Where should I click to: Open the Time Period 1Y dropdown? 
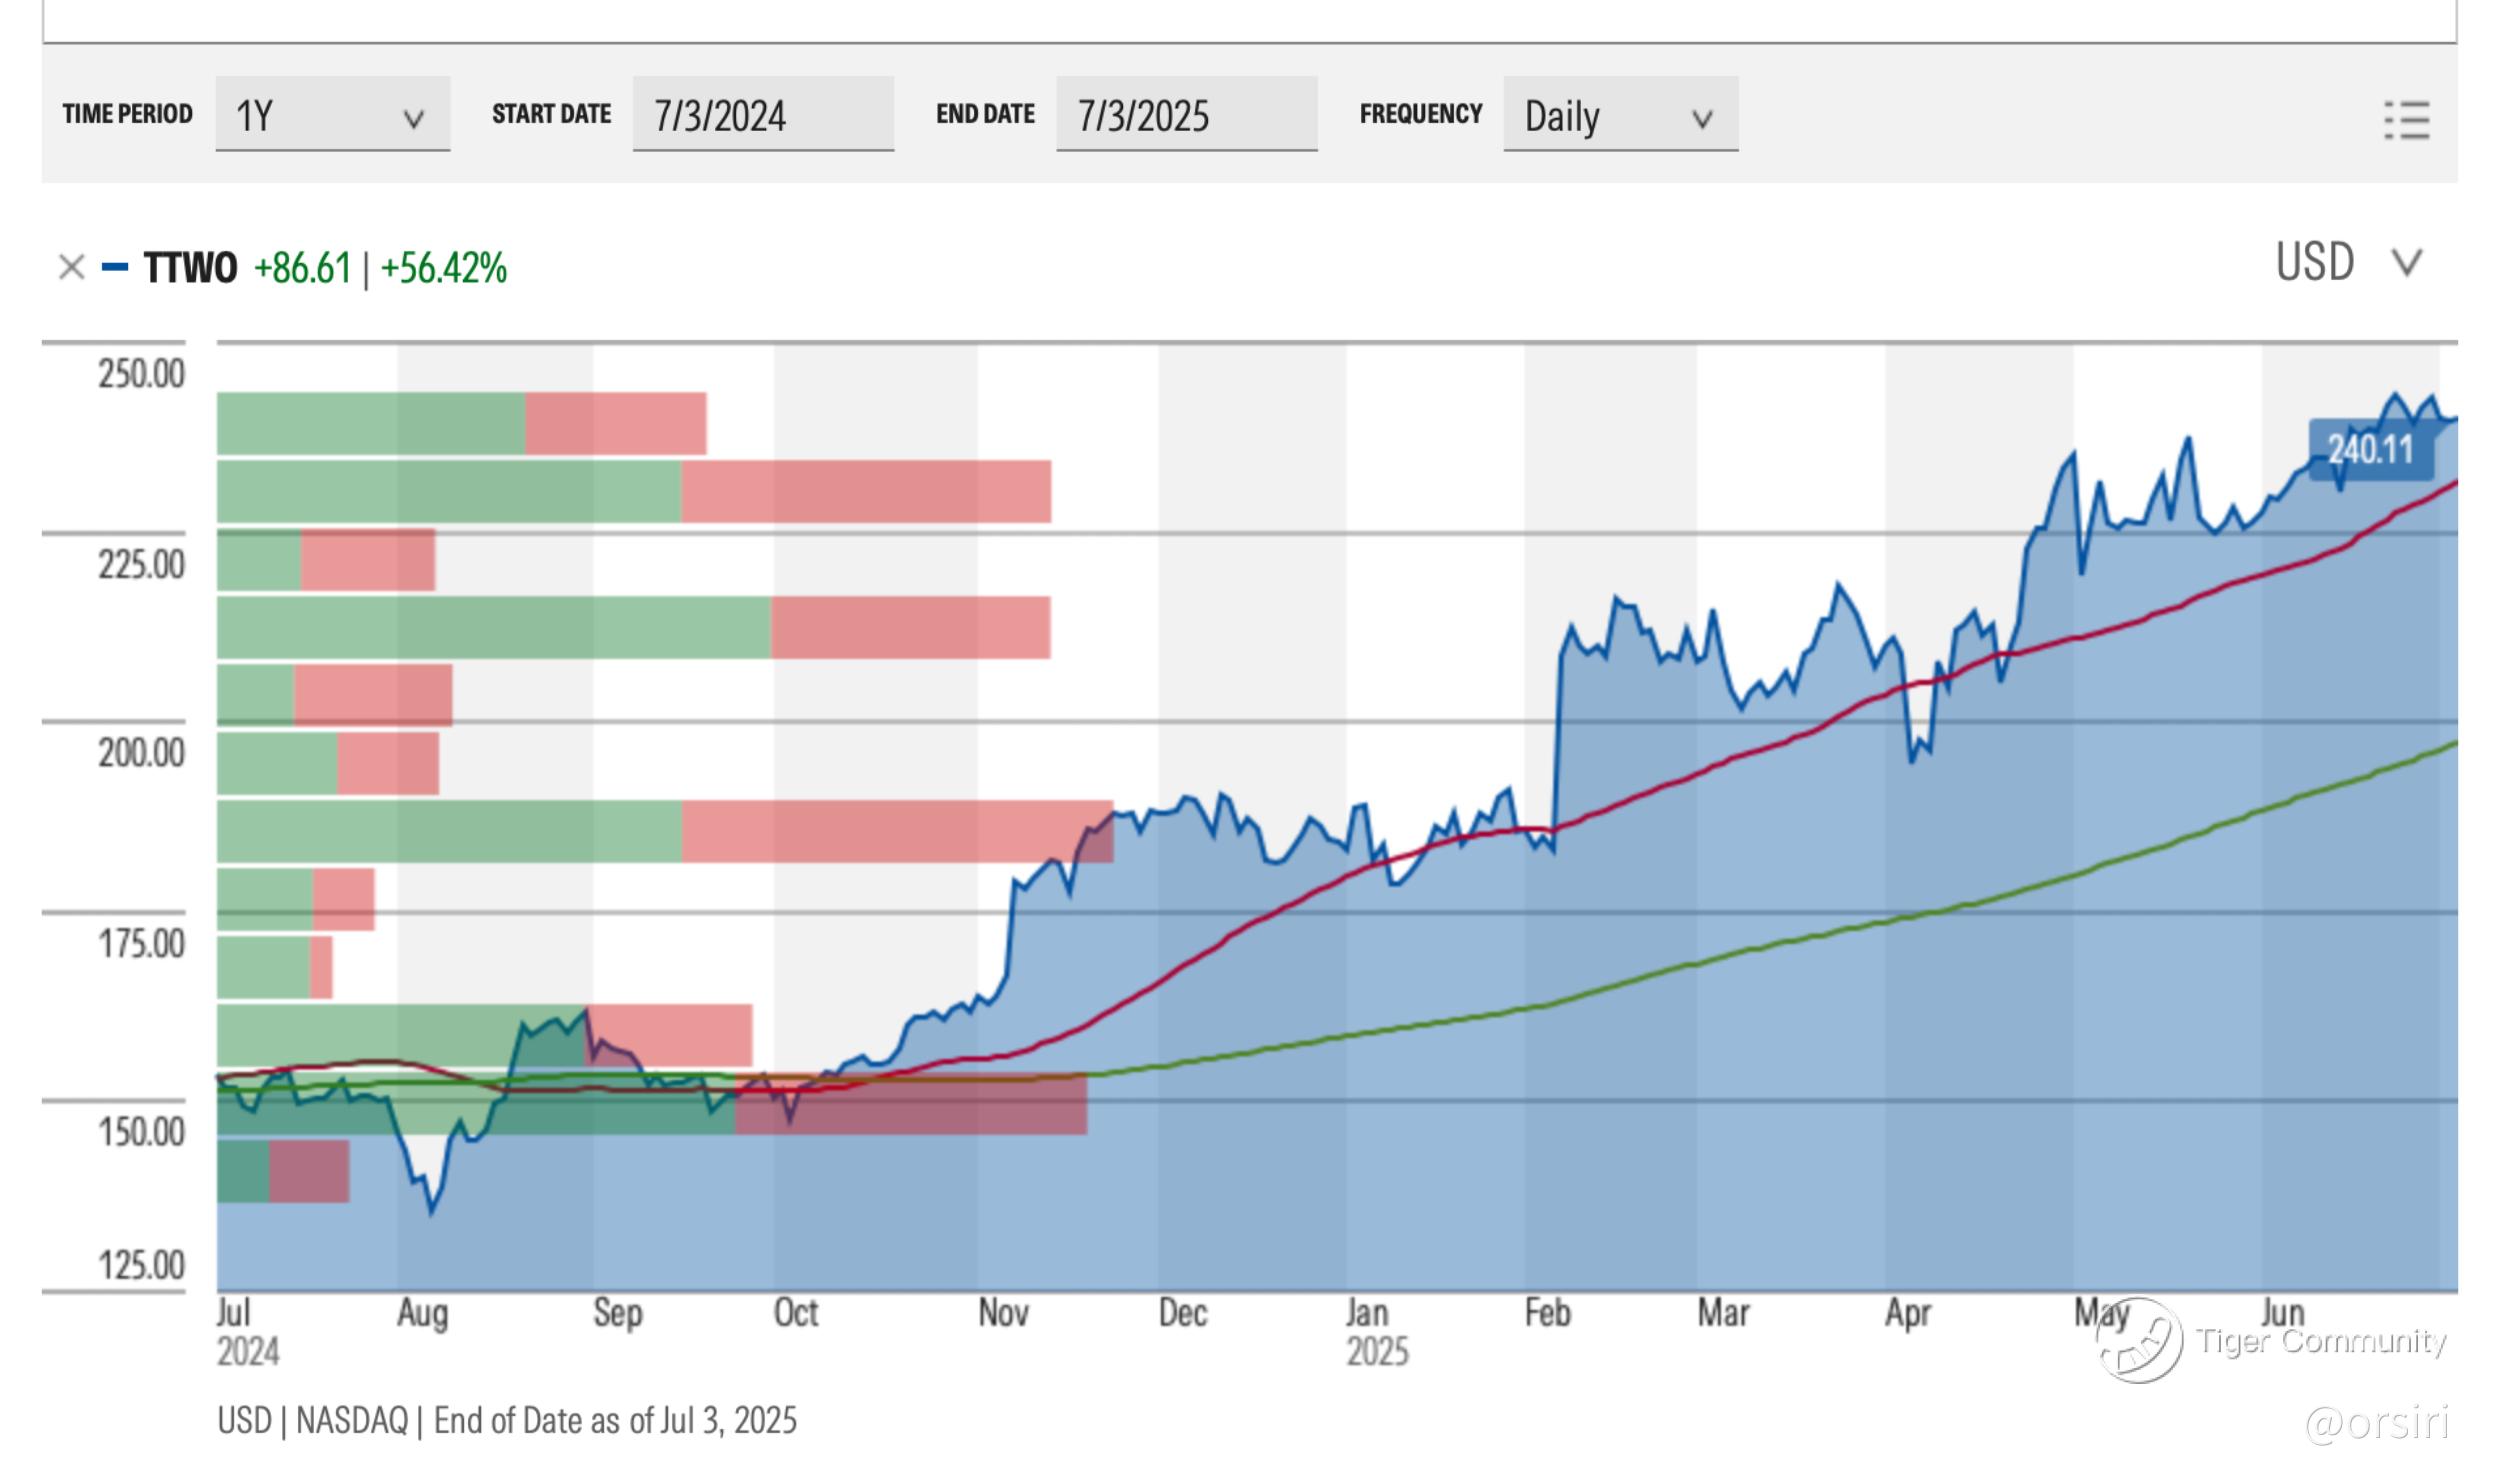pos(332,115)
